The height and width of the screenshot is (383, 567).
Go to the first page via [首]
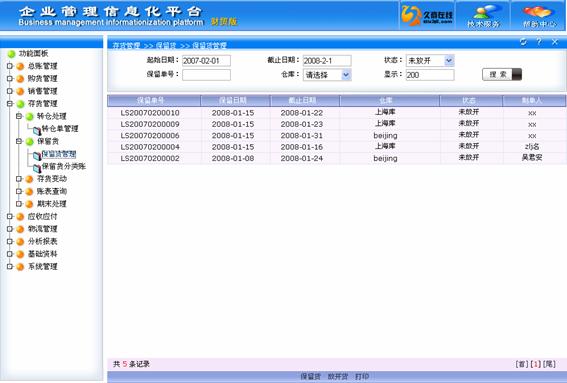pyautogui.click(x=522, y=364)
